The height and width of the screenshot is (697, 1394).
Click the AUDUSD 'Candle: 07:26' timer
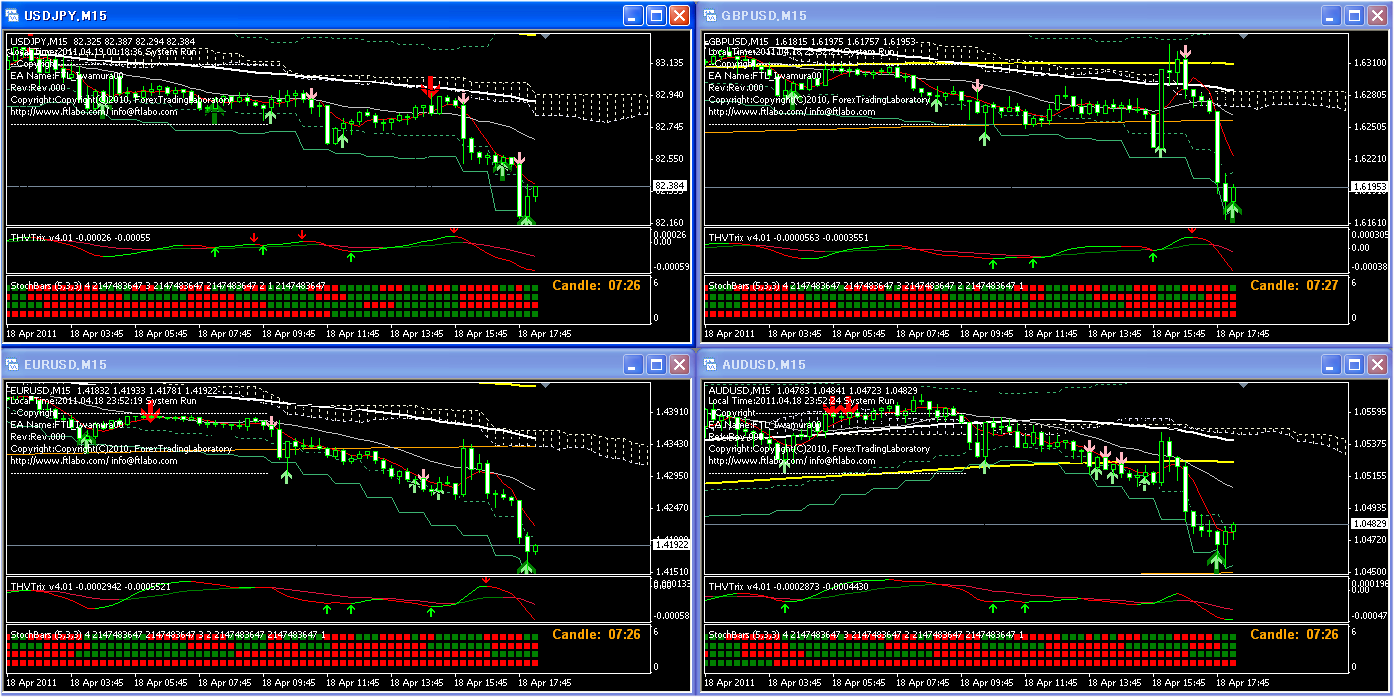[x=1294, y=634]
